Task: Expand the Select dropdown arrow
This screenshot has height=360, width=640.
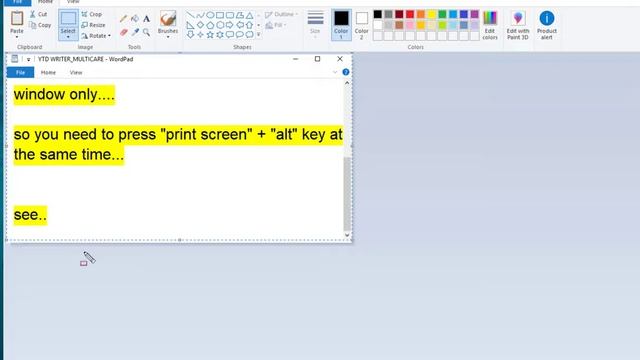Action: (x=68, y=37)
